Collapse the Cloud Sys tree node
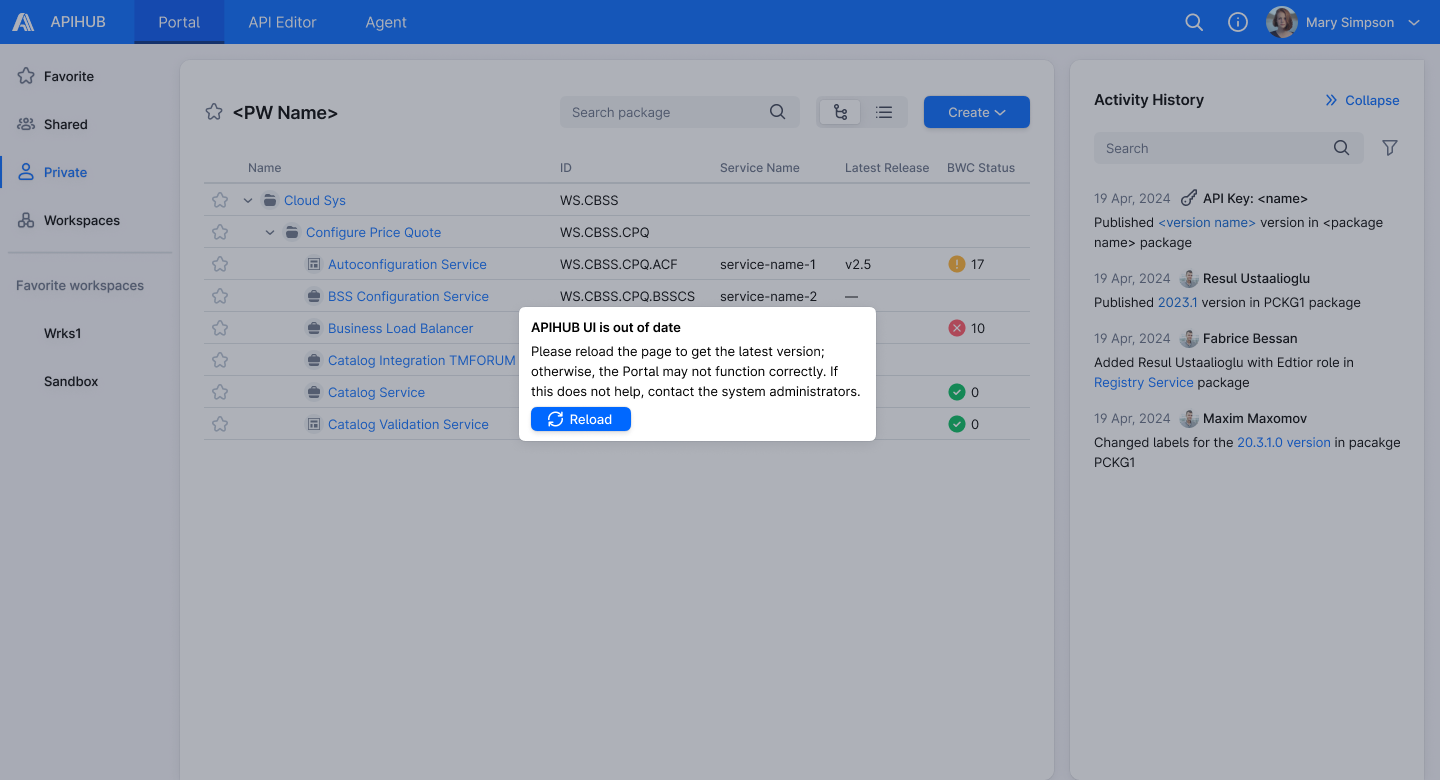This screenshot has height=780, width=1440. click(x=248, y=200)
